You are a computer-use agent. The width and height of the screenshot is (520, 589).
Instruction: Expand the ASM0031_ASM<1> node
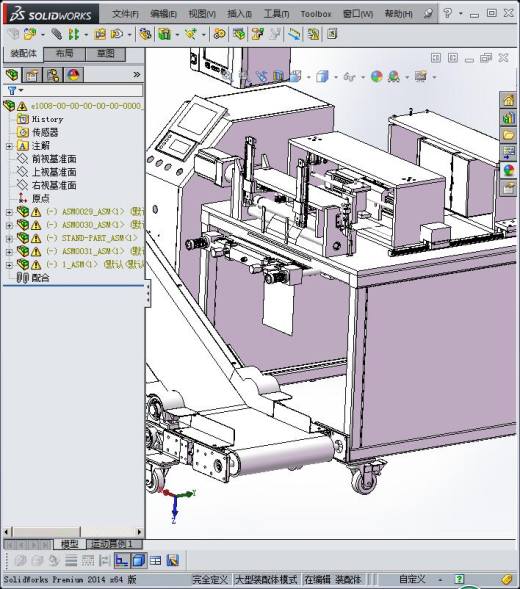click(x=9, y=252)
